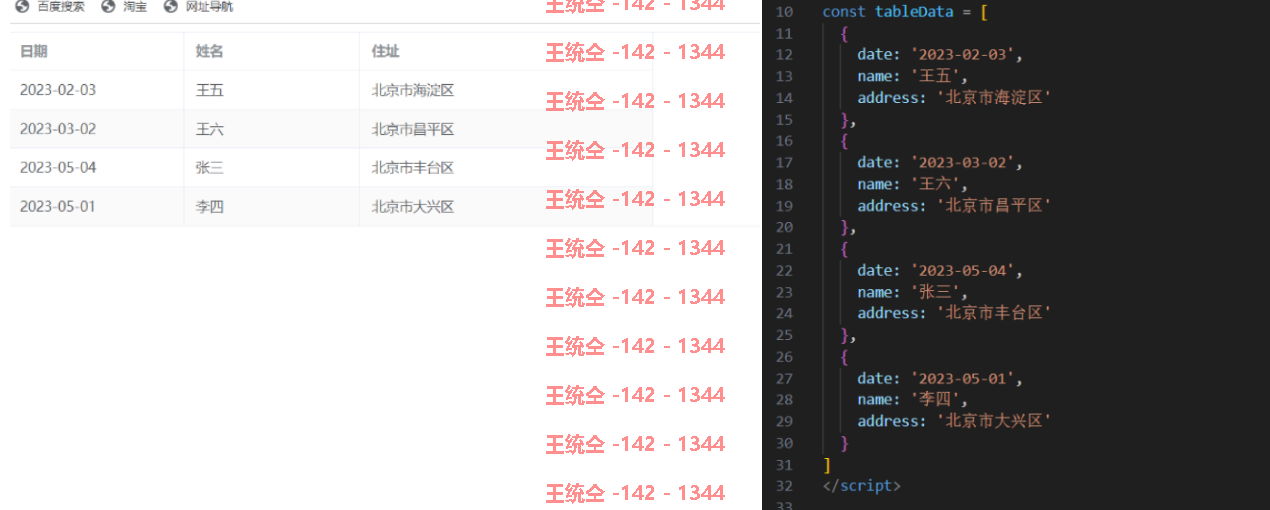Click the closing </script> tag in editor
Viewport: 1270px width, 510px height.
pyautogui.click(x=861, y=486)
